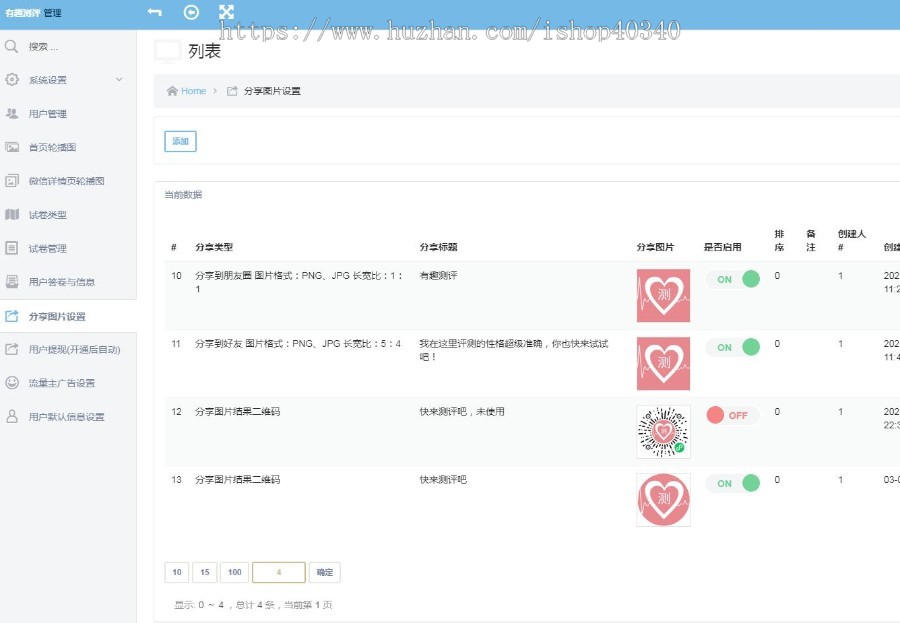Expand the 系统设置 dropdown chevron
The width and height of the screenshot is (900, 623).
pyautogui.click(x=119, y=80)
